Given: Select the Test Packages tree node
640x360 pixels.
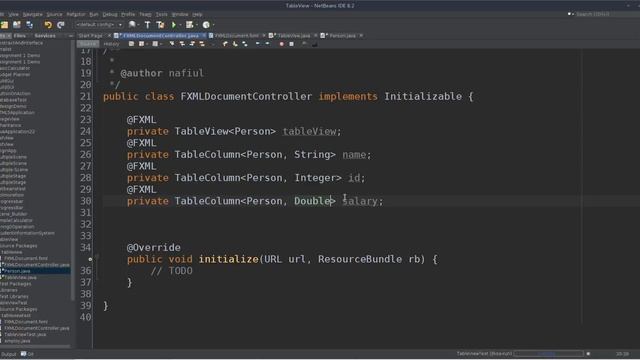Looking at the screenshot, I should click(x=16, y=284).
